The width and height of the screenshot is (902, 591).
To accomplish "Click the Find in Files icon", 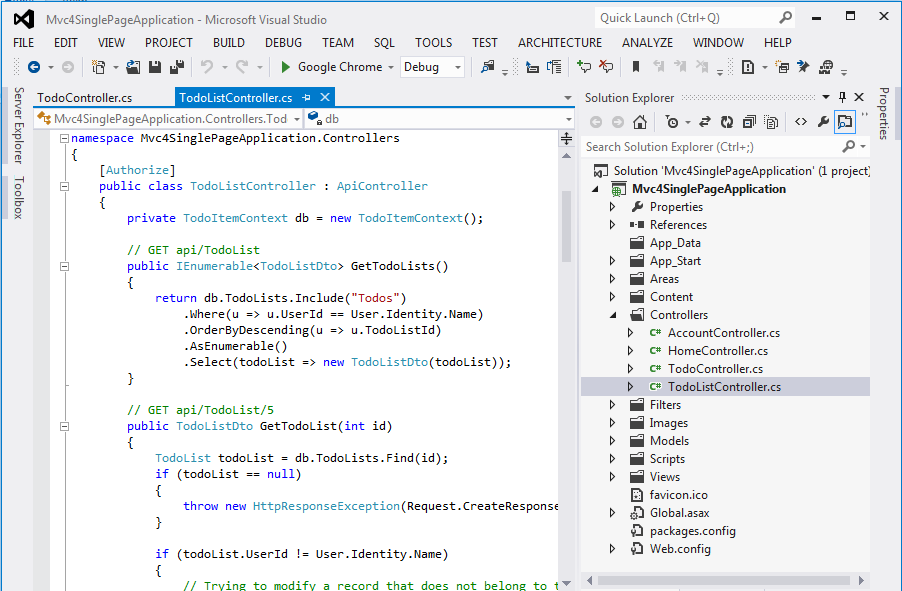I will [487, 67].
